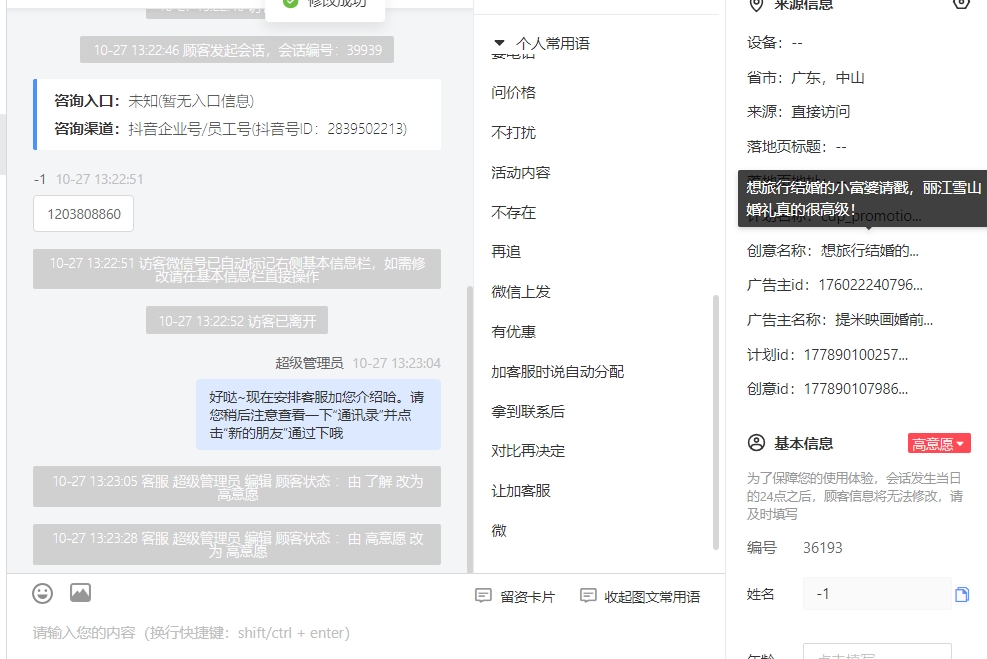Viewport: 987px width, 659px height.
Task: Click the 编号 value 36193
Action: click(822, 548)
